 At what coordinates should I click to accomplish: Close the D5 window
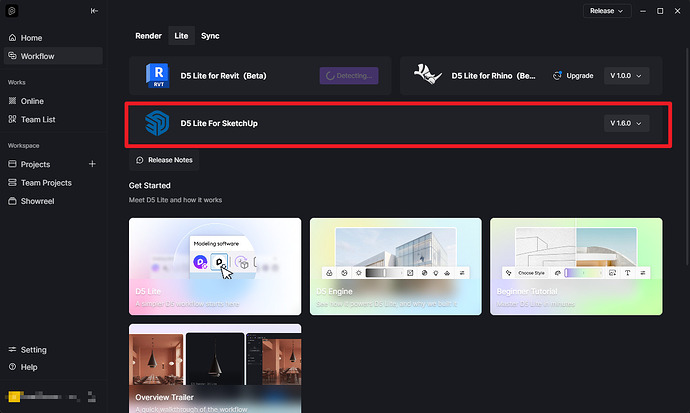677,11
